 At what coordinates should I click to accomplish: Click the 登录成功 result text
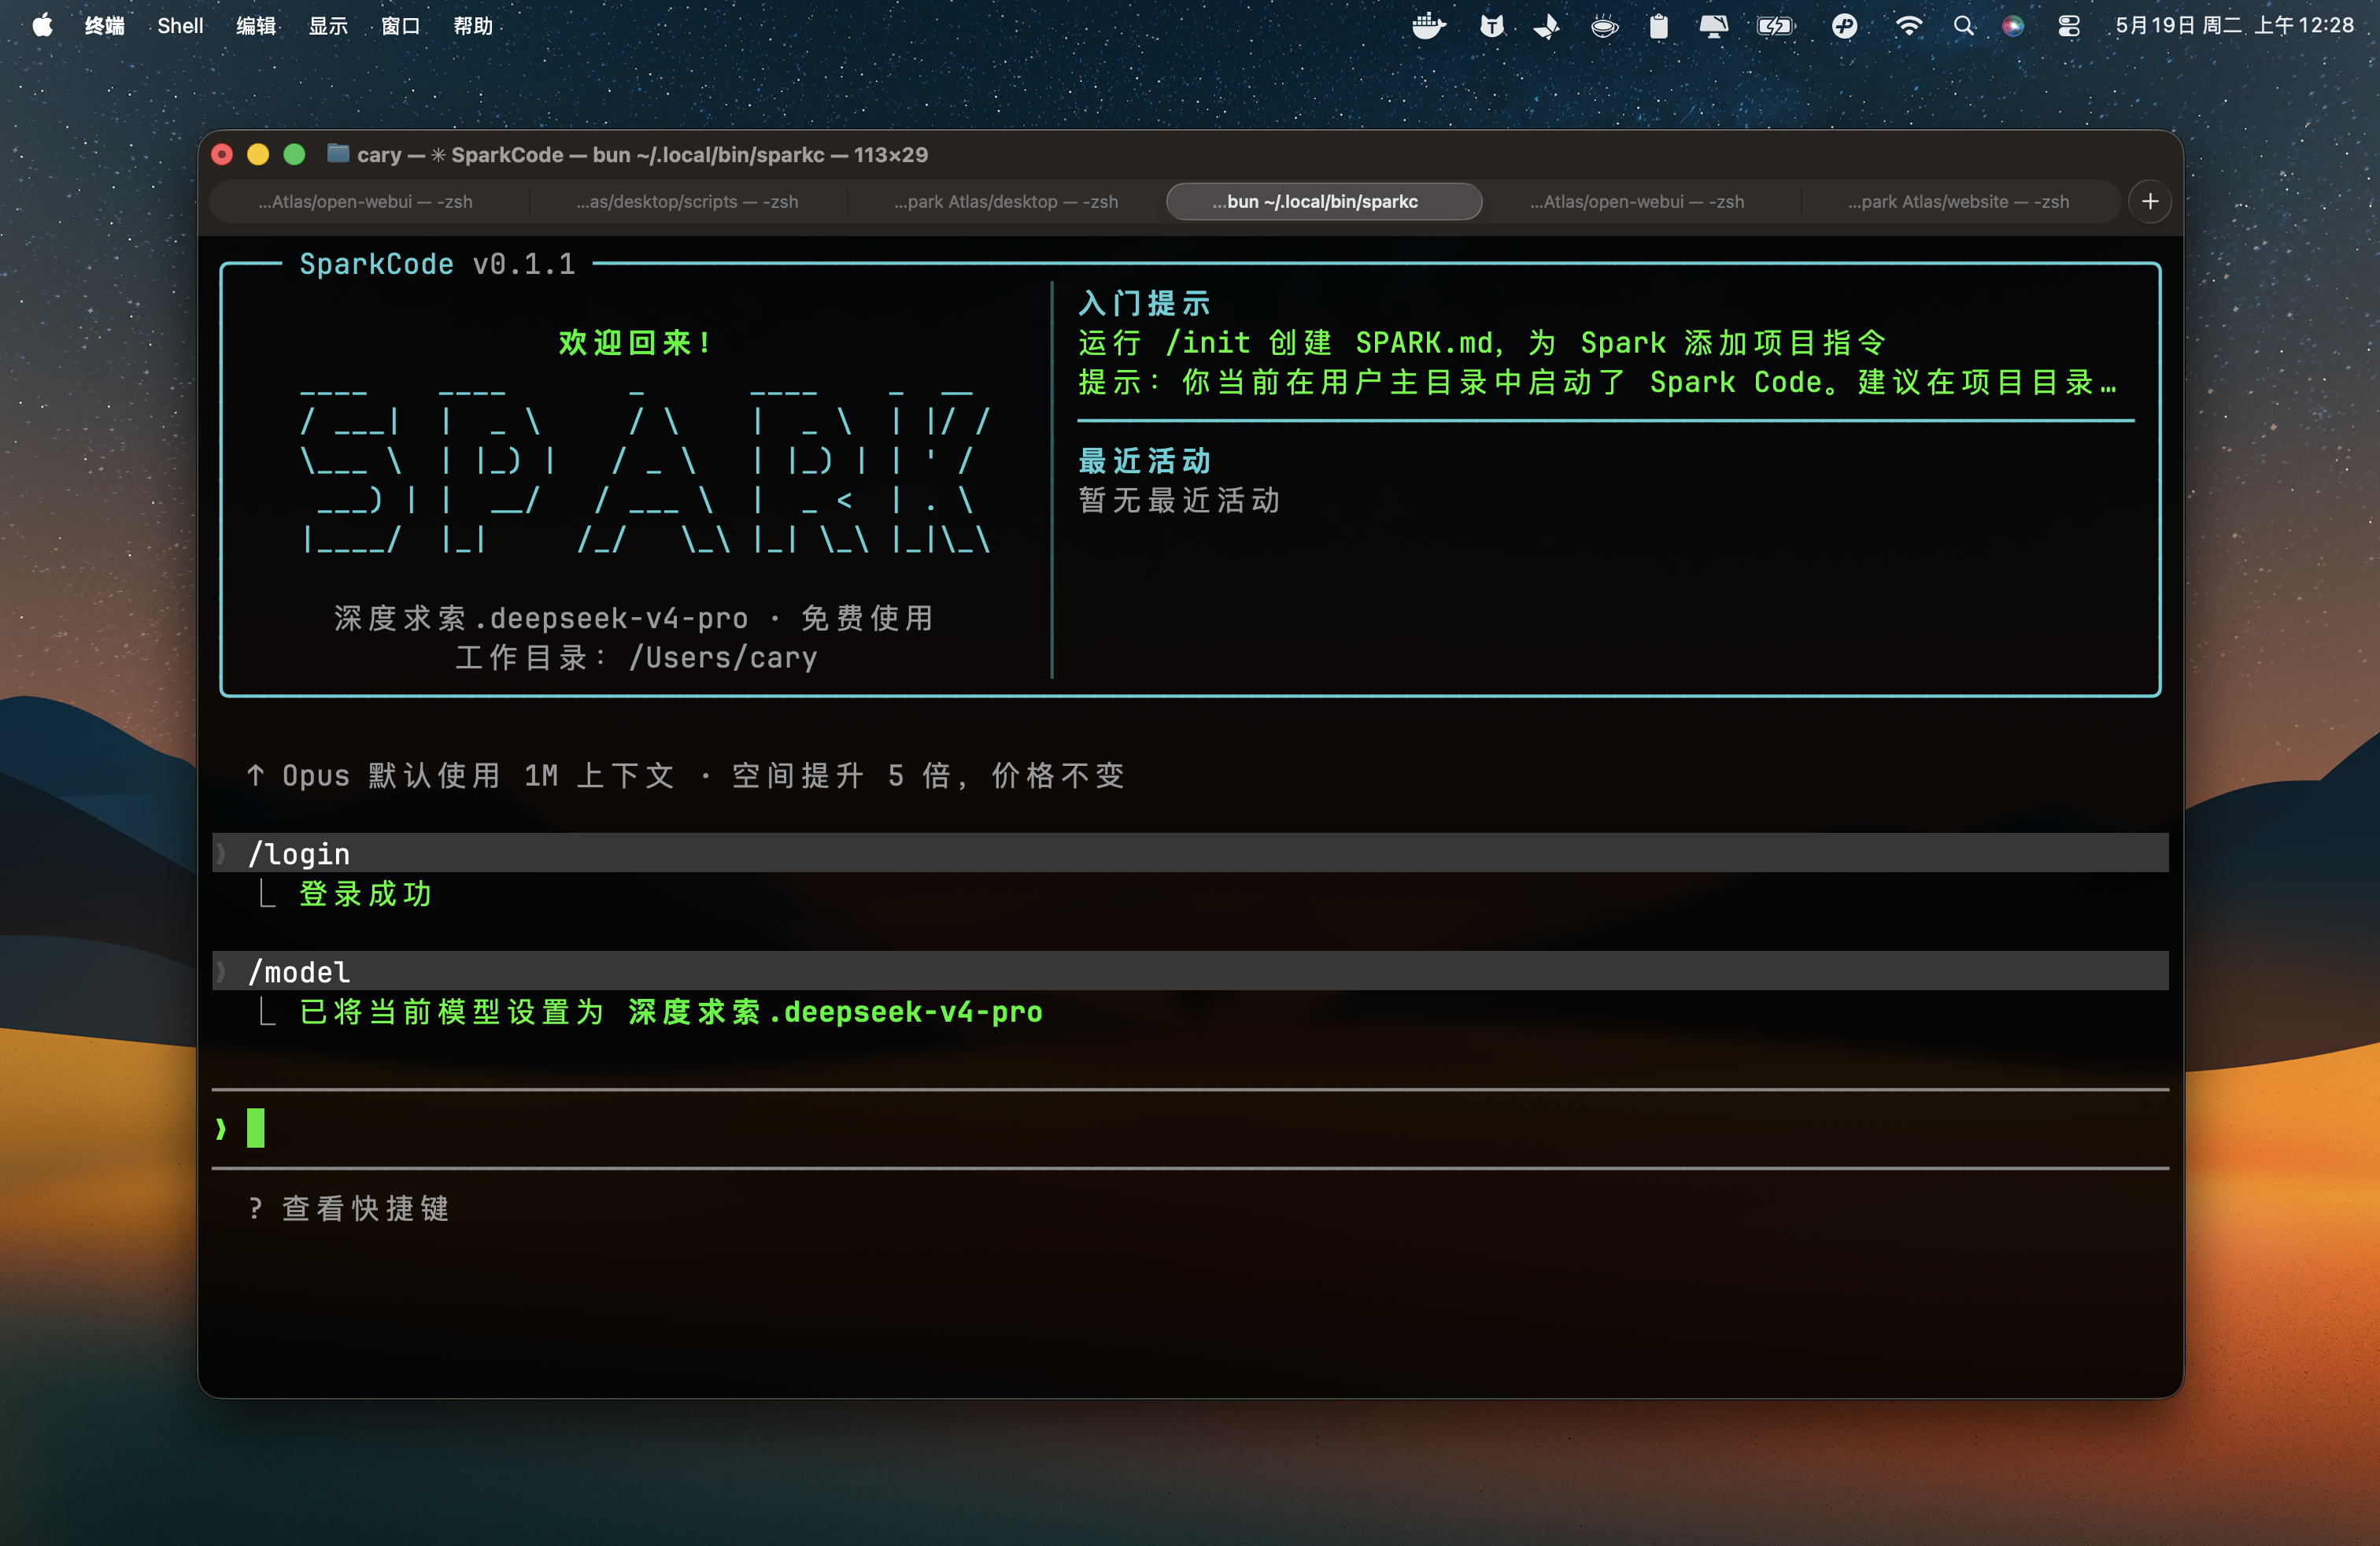365,894
